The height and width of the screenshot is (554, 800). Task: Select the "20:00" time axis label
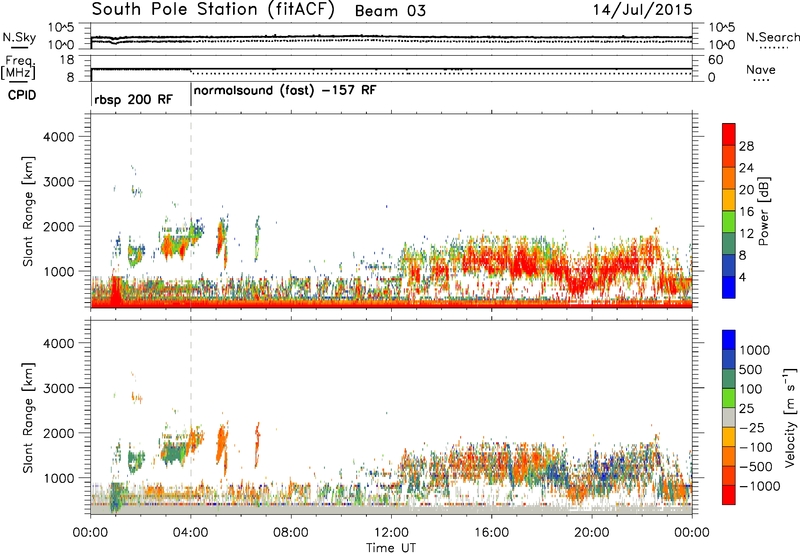pyautogui.click(x=592, y=533)
